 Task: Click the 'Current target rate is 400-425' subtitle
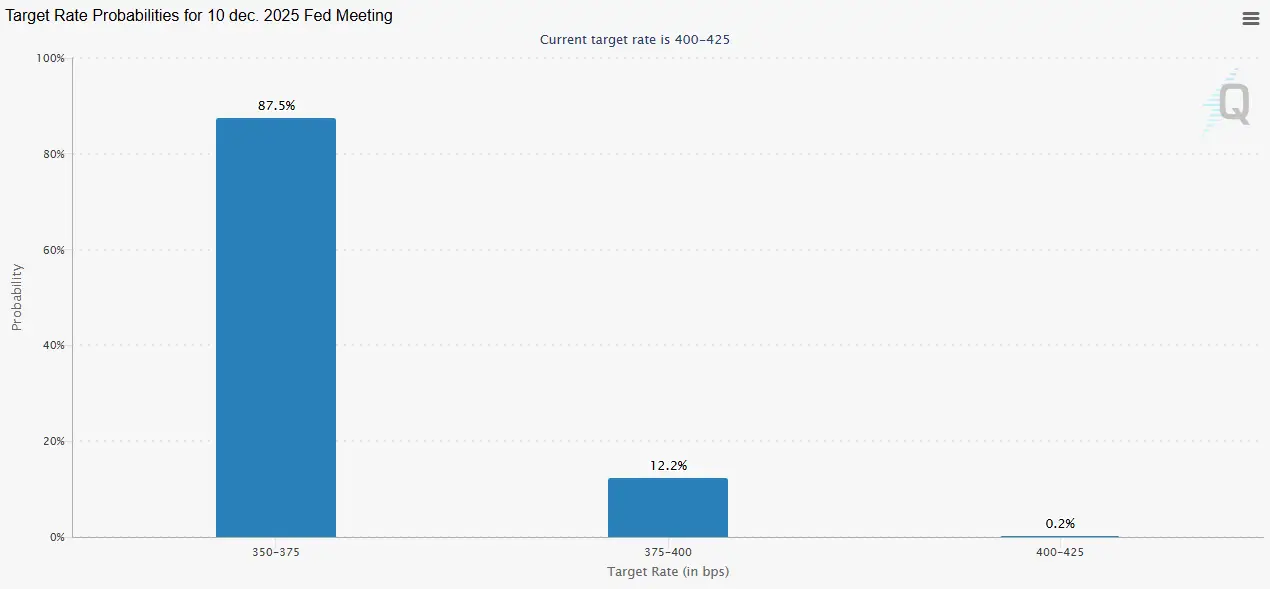click(641, 40)
